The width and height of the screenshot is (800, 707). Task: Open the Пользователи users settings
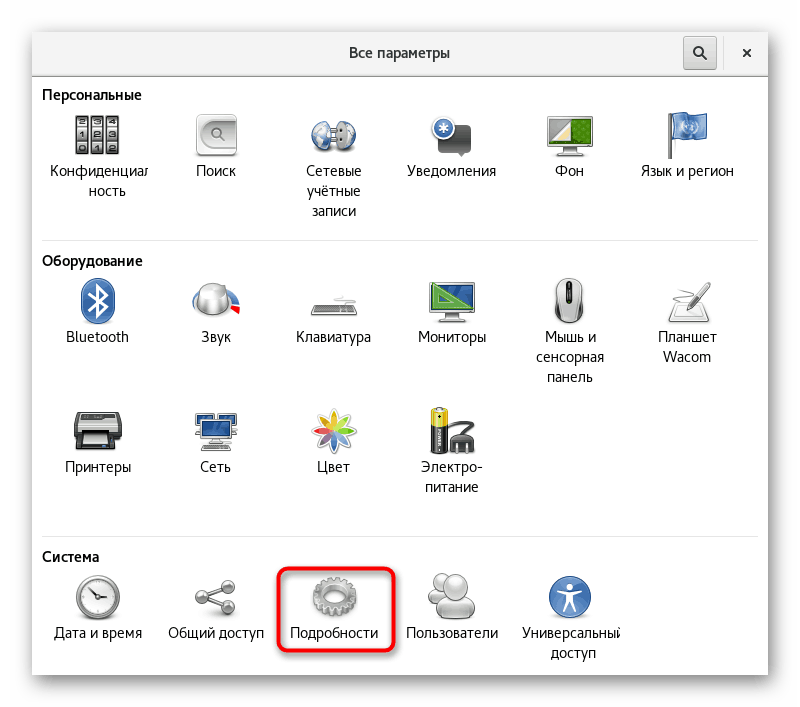(452, 596)
